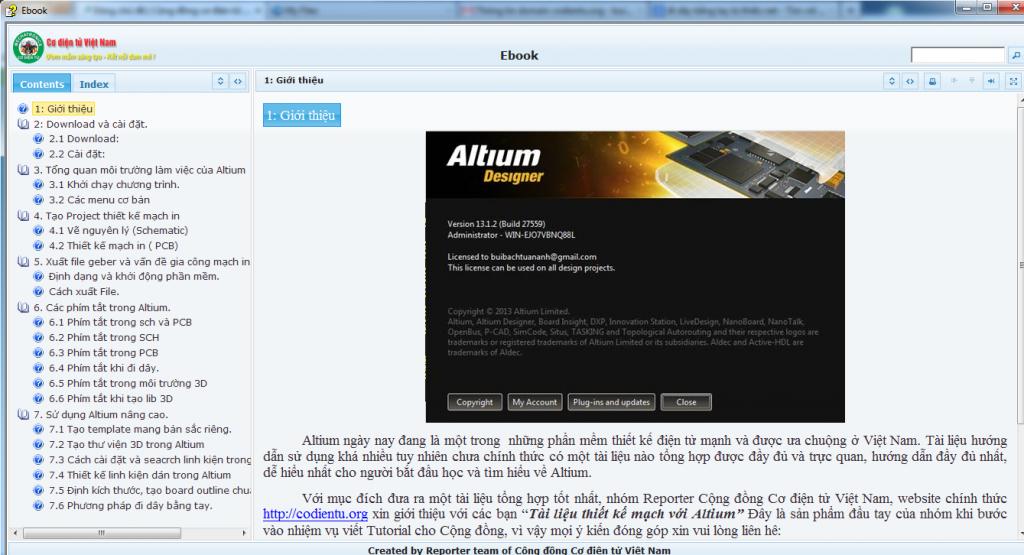
Task: Collapse book icon for 2: Download và cài đặt
Action: tap(23, 123)
